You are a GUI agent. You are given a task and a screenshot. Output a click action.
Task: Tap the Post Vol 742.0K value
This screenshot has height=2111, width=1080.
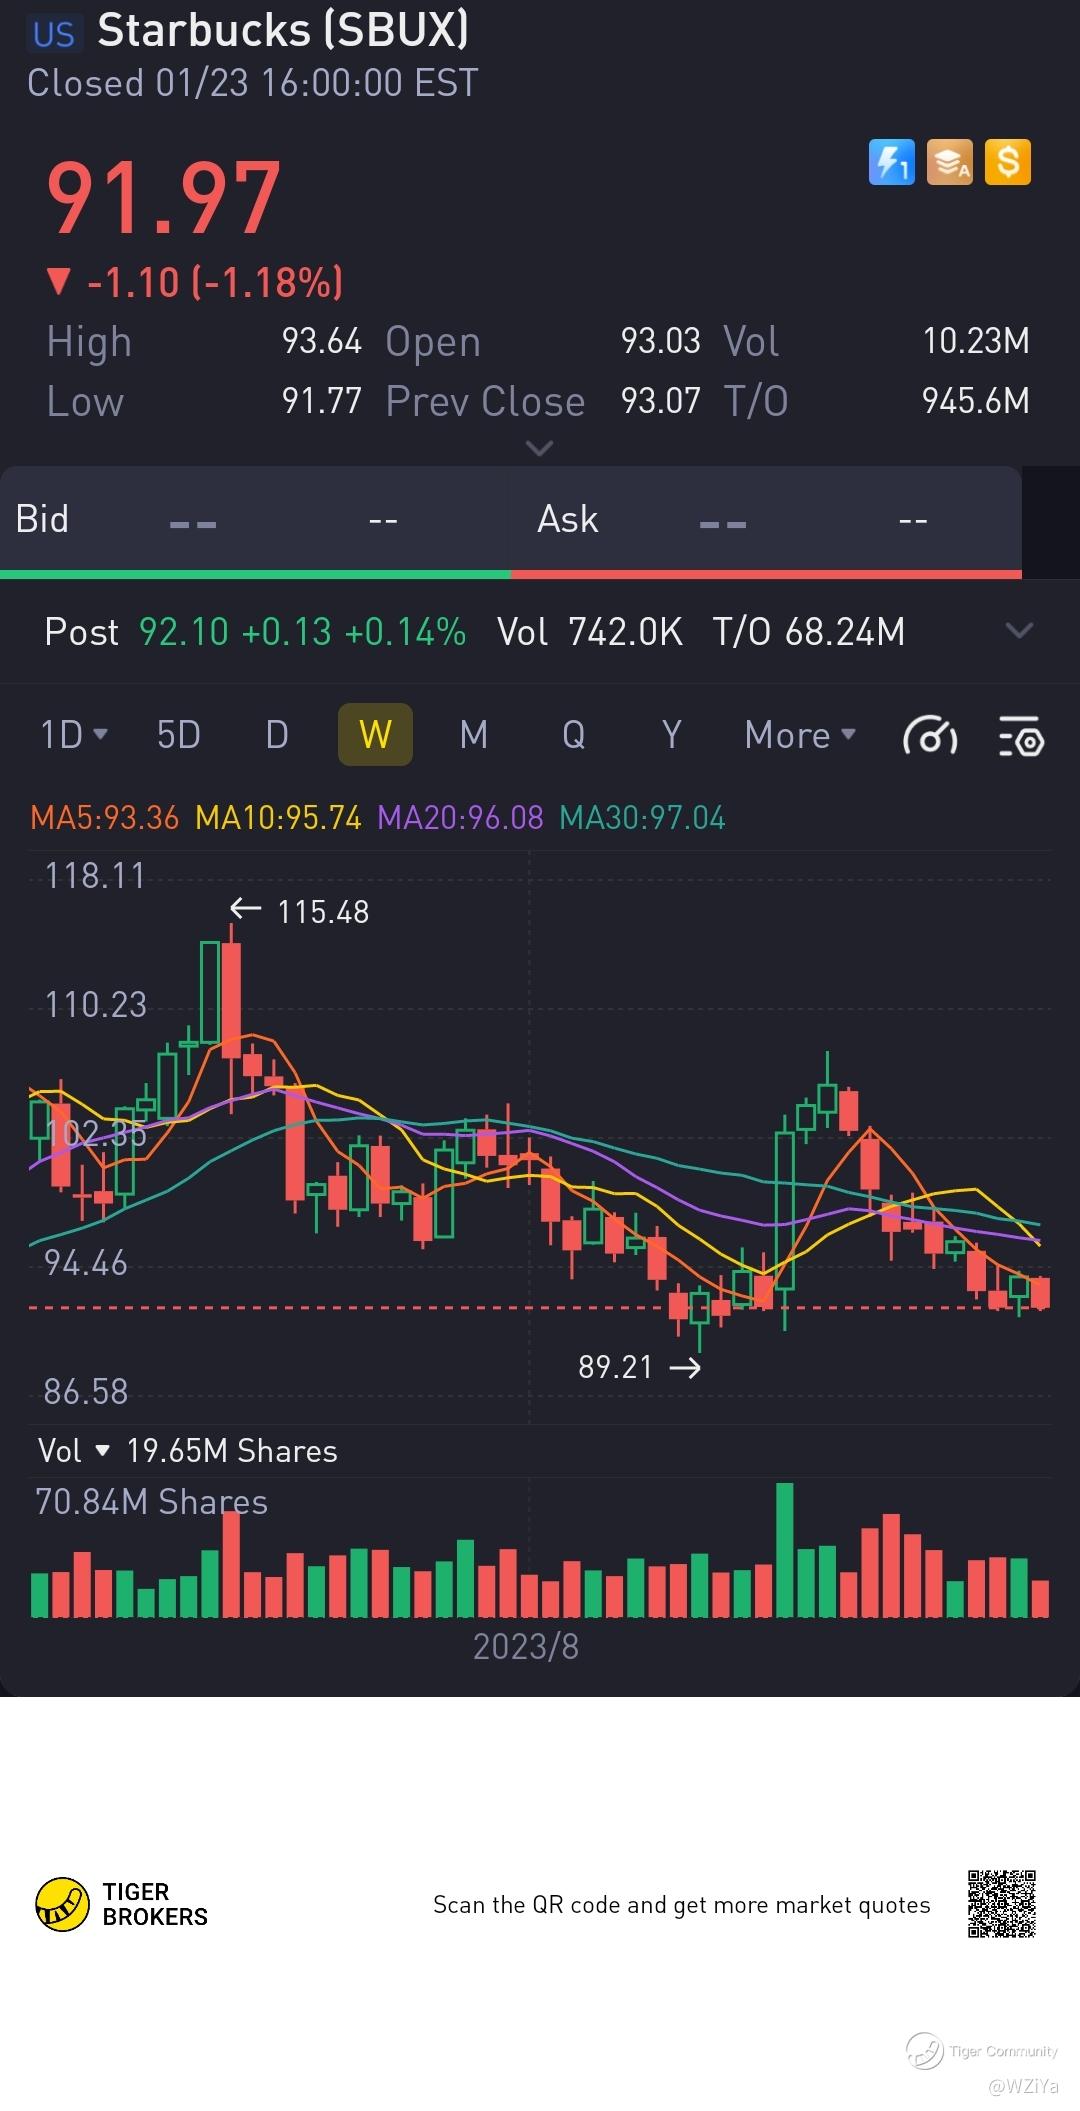[x=625, y=632]
